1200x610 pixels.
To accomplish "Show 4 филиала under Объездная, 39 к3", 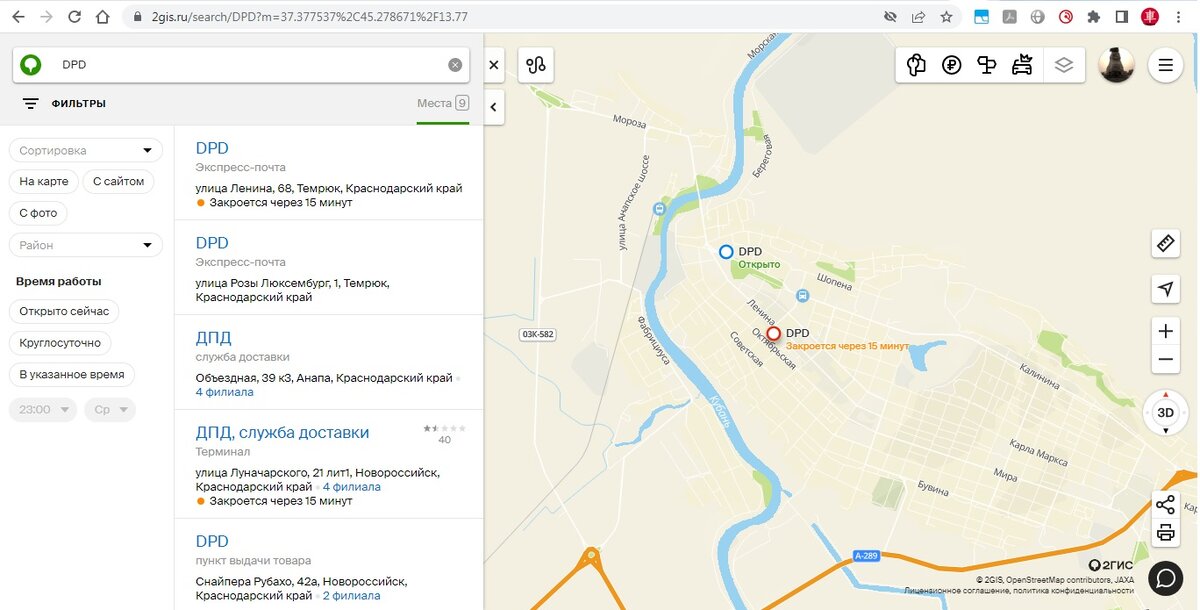I will point(225,392).
